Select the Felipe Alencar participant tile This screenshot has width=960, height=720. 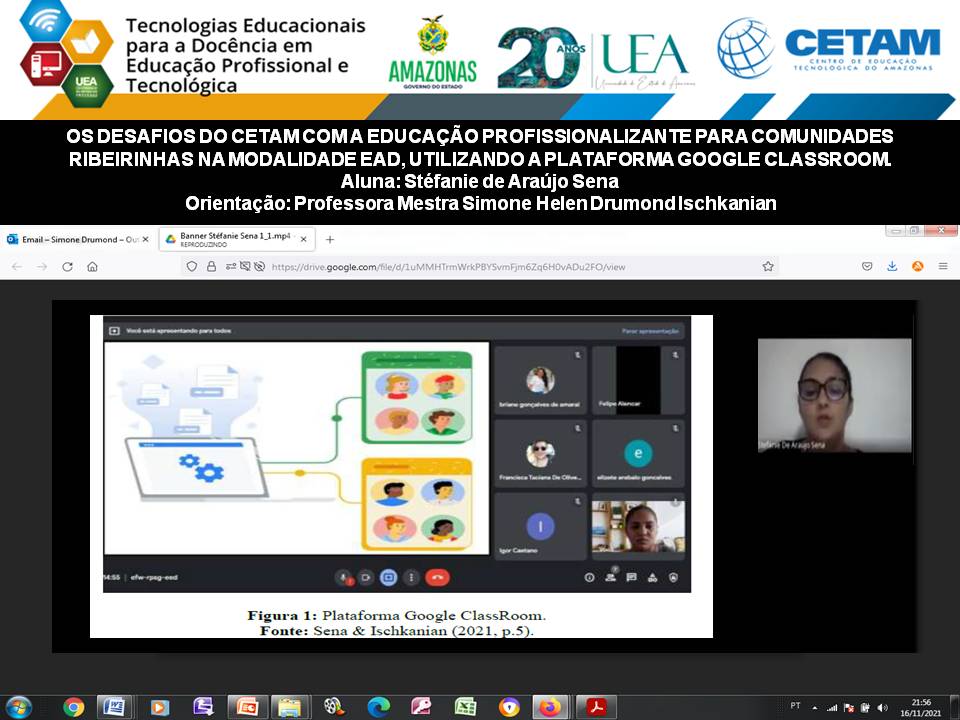click(x=638, y=380)
